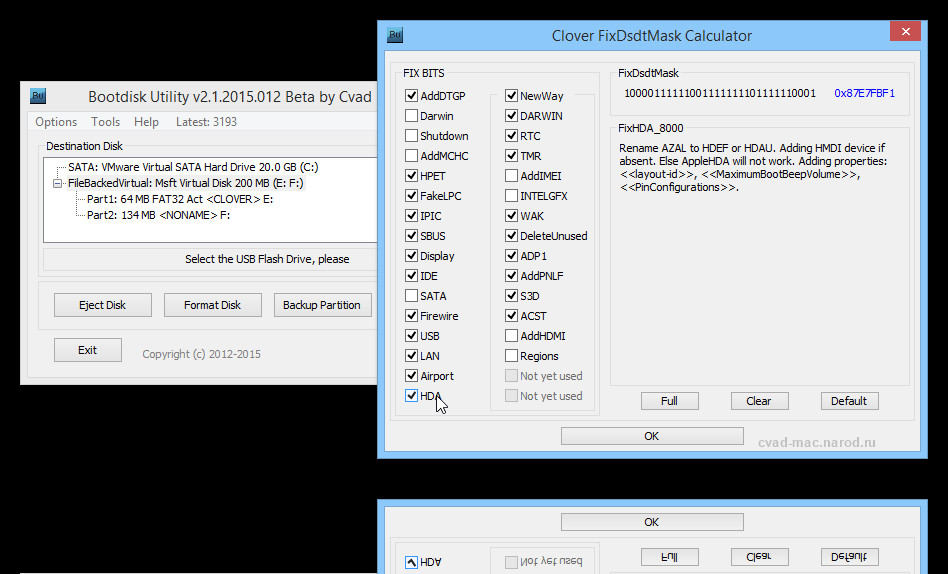The image size is (948, 574).
Task: Enable the Shutdown fix checkbox
Action: [x=411, y=135]
